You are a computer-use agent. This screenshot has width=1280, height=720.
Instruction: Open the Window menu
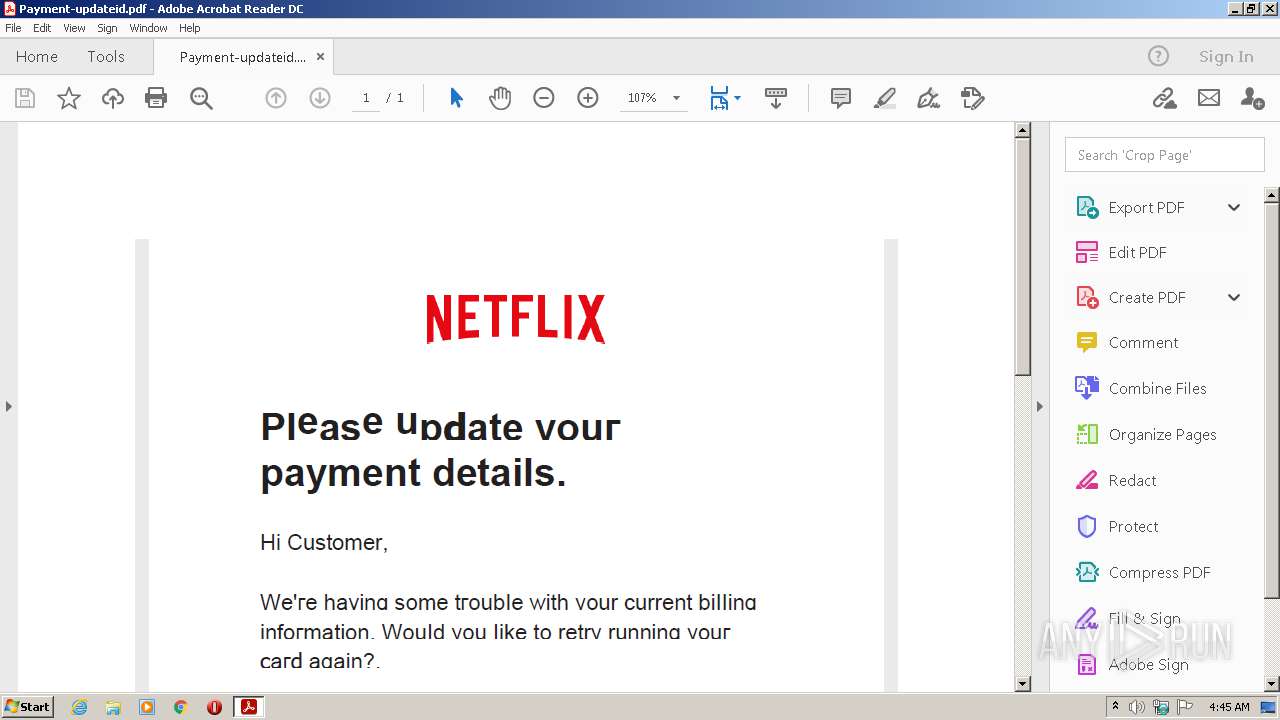[148, 28]
